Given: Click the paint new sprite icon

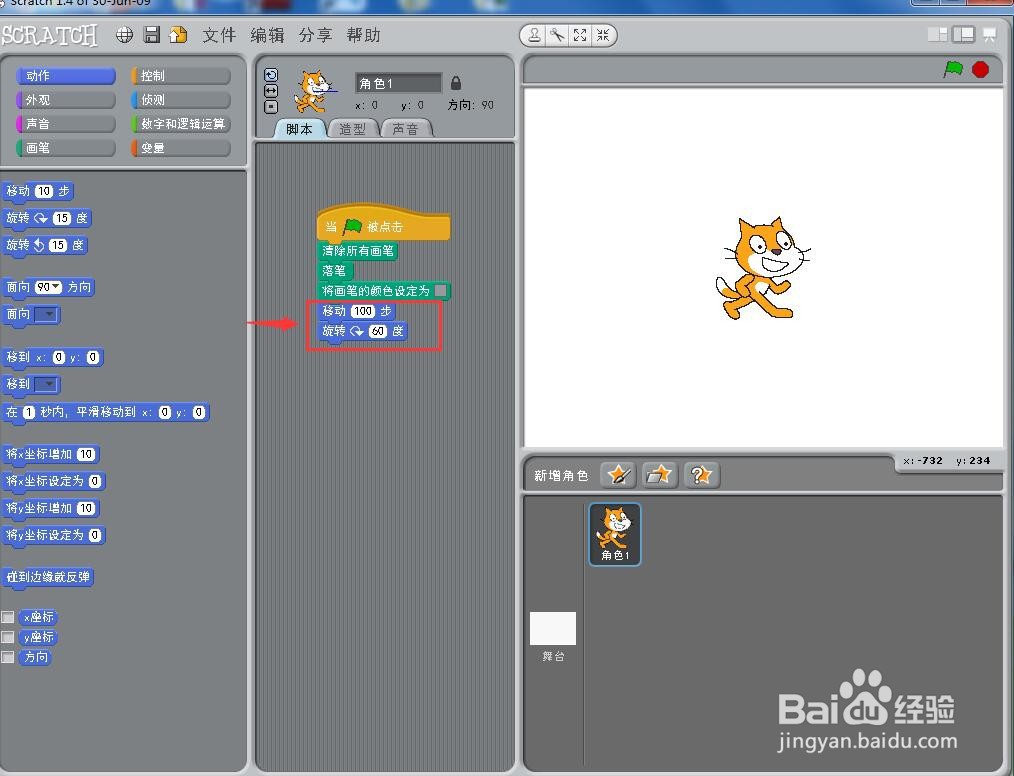Looking at the screenshot, I should (618, 475).
